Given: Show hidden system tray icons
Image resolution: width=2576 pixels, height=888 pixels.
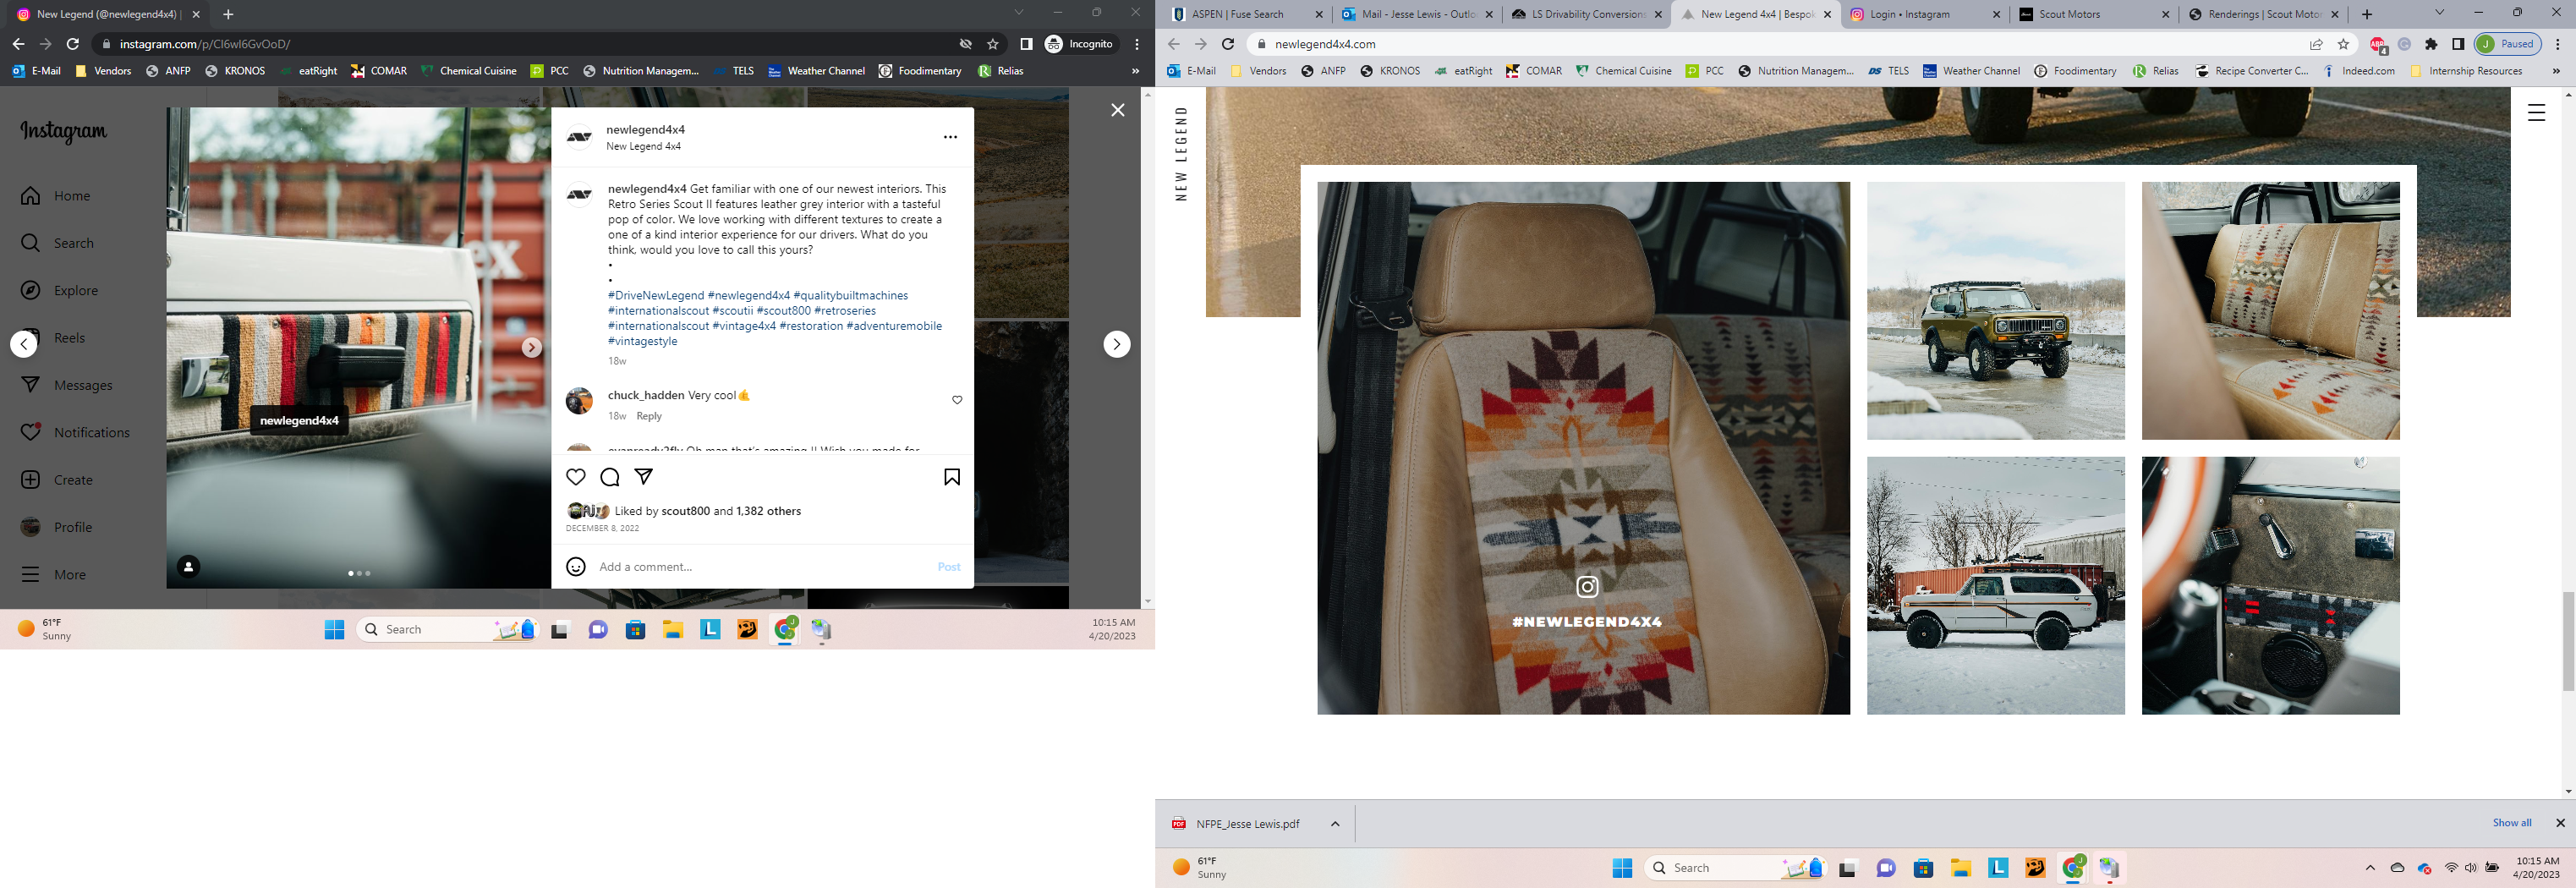Looking at the screenshot, I should point(2369,868).
